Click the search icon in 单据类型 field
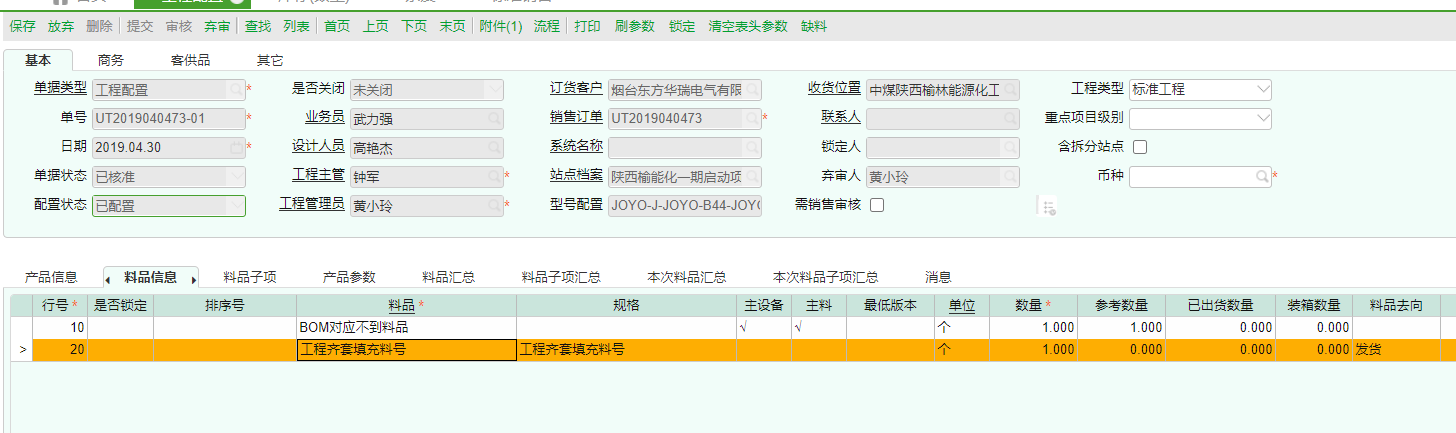 coord(236,90)
